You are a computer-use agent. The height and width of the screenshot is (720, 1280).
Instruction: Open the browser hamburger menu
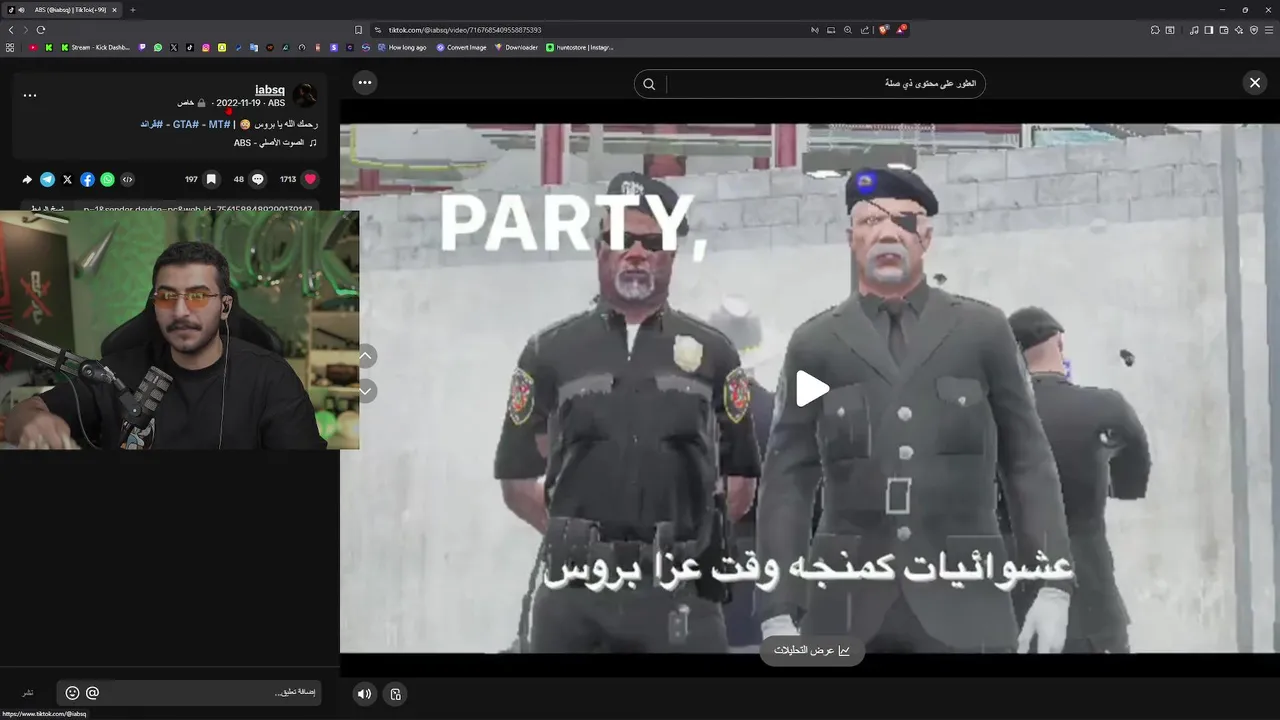point(1268,30)
